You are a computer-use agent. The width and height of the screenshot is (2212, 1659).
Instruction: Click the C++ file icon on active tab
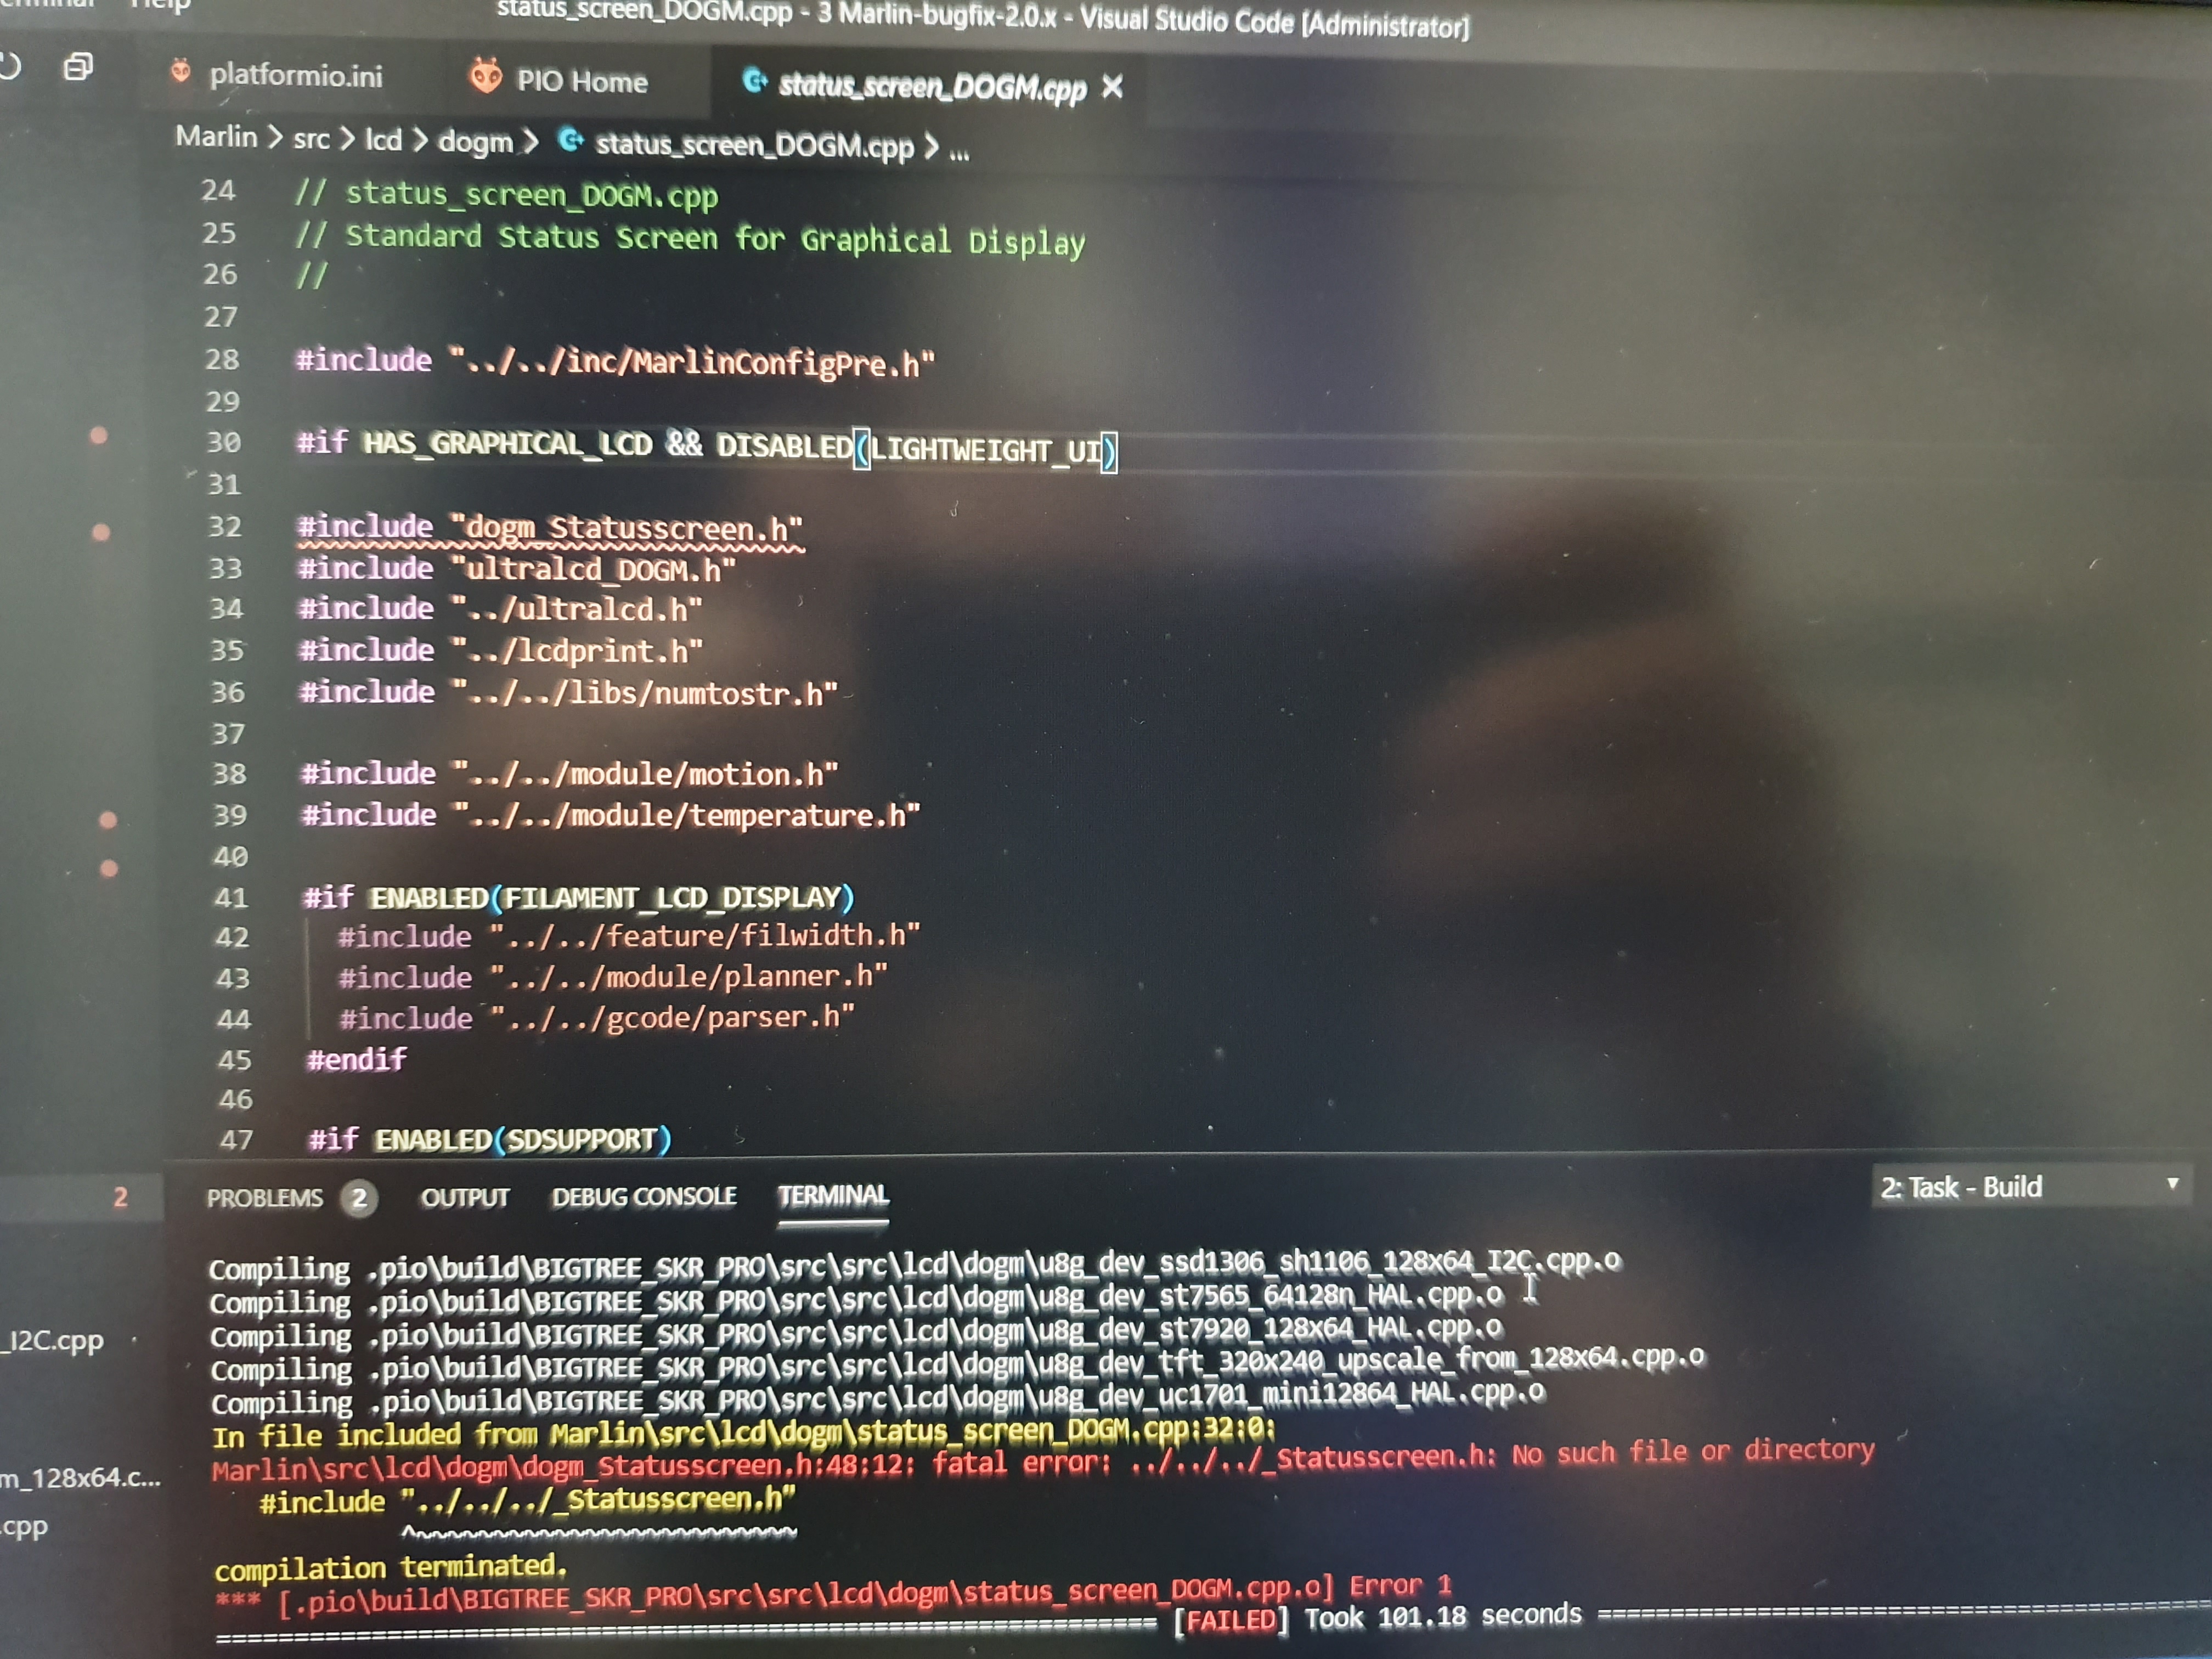pyautogui.click(x=755, y=80)
